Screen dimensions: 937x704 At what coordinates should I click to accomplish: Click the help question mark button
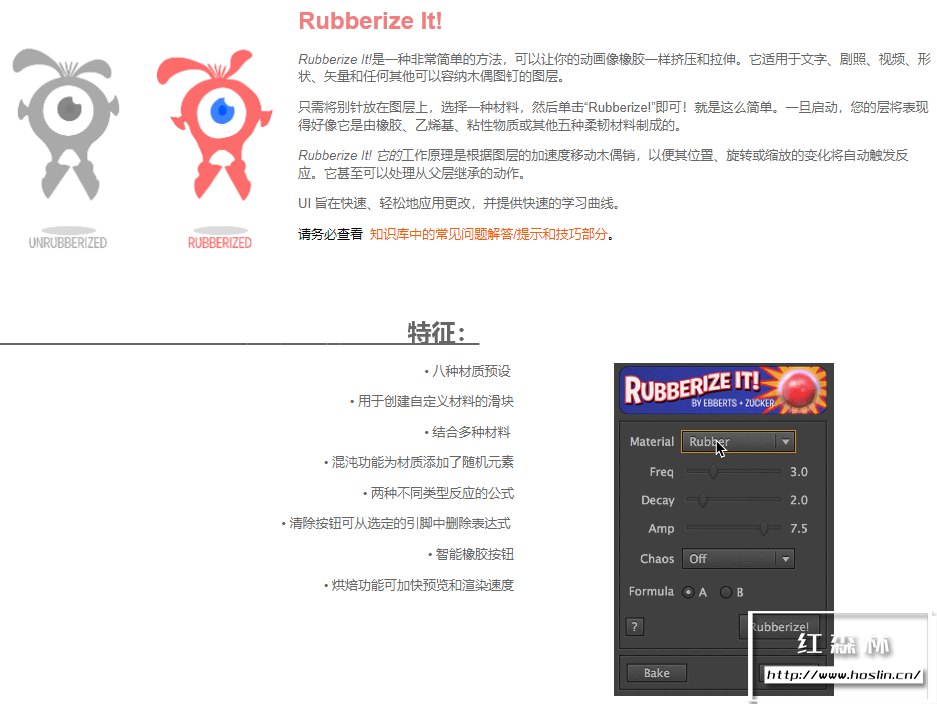(635, 627)
